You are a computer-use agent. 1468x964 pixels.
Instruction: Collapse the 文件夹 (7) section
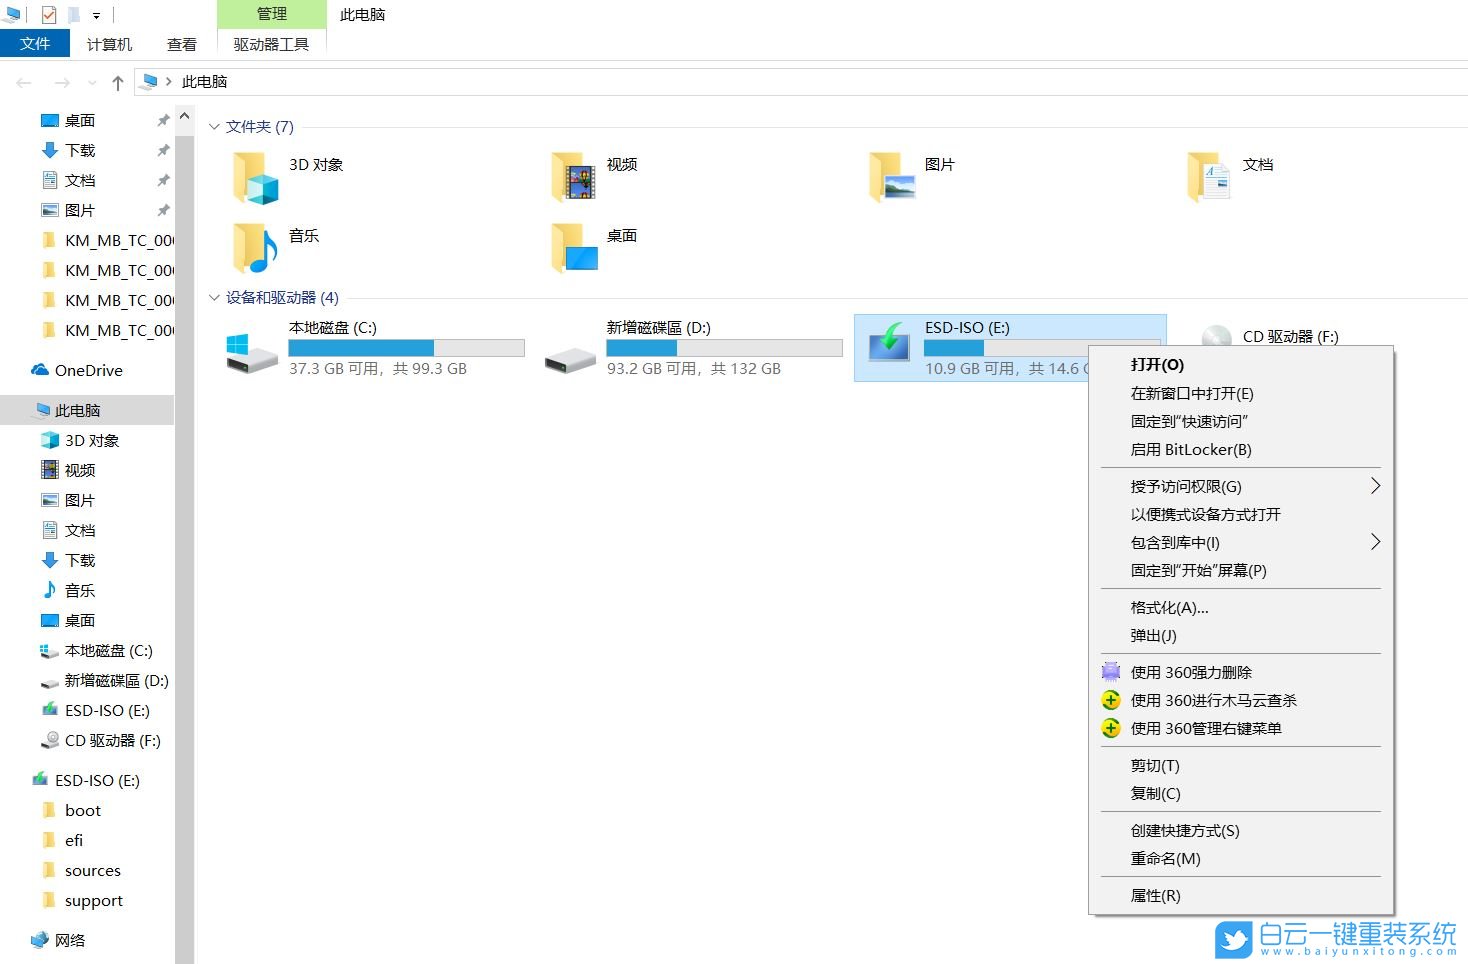214,126
